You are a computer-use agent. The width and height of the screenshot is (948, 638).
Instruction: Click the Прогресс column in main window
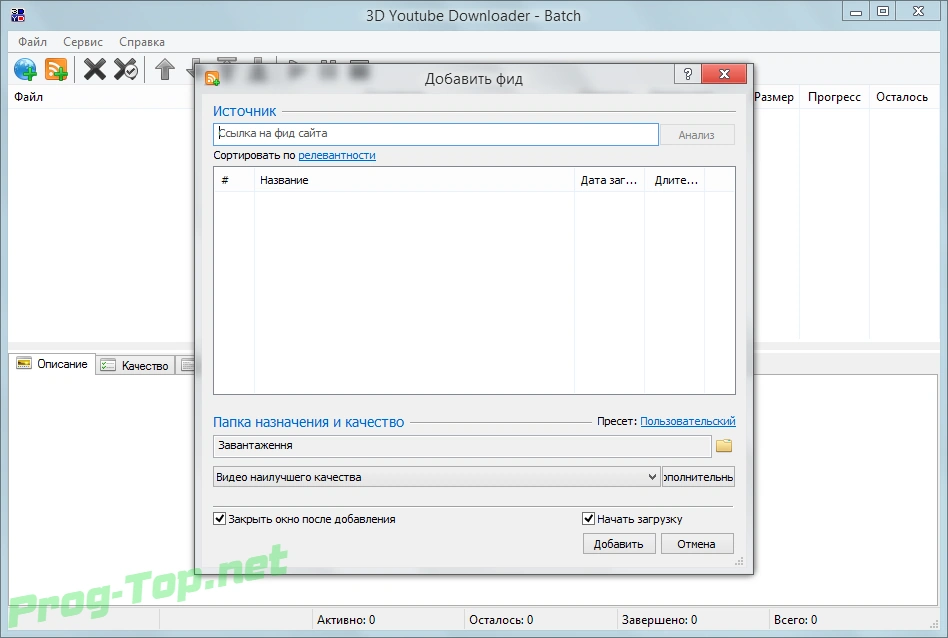click(834, 97)
